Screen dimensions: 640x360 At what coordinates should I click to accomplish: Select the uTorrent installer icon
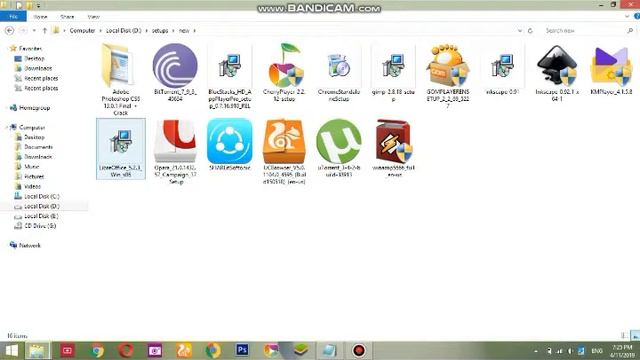[x=339, y=141]
